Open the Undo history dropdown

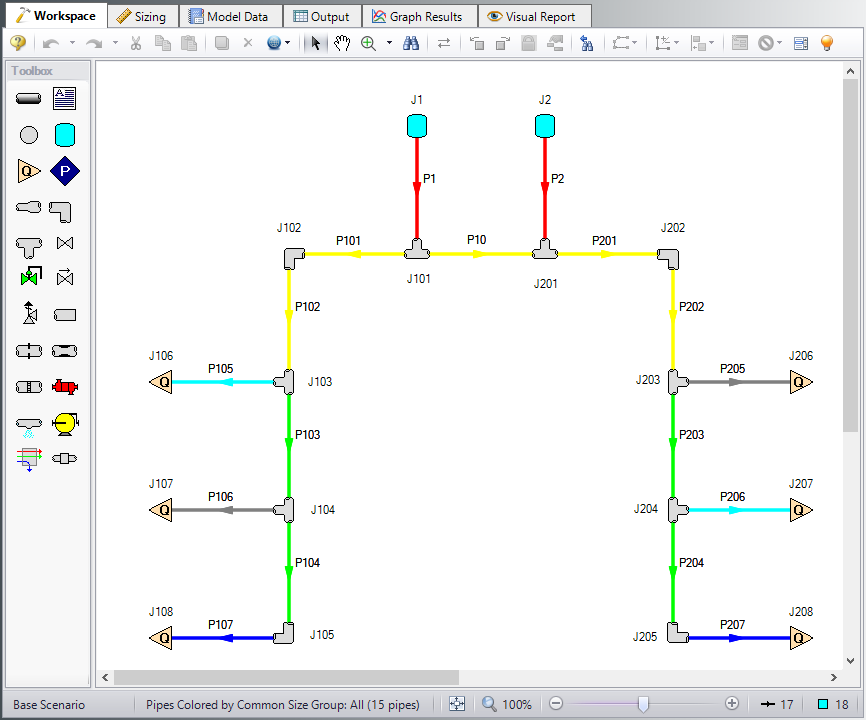pyautogui.click(x=73, y=43)
